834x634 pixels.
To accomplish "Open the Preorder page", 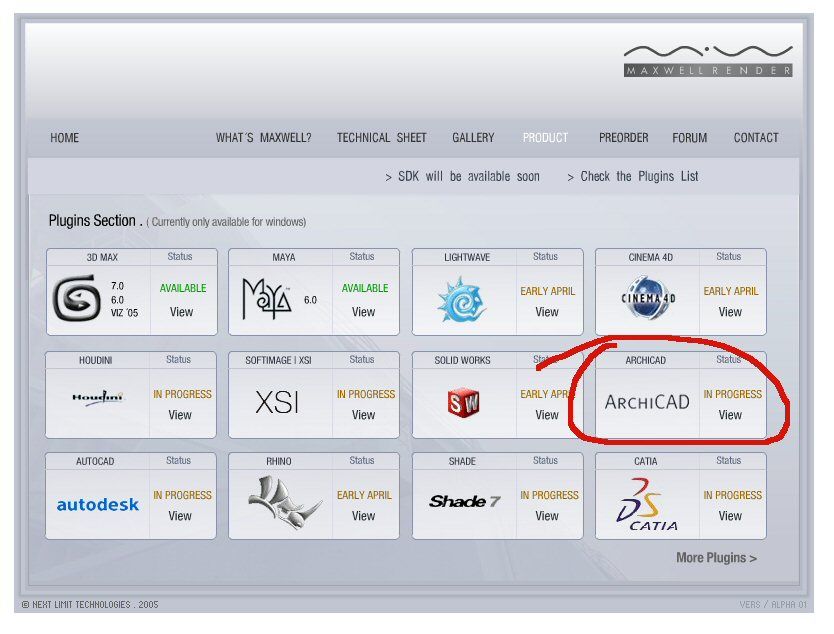I will click(623, 138).
